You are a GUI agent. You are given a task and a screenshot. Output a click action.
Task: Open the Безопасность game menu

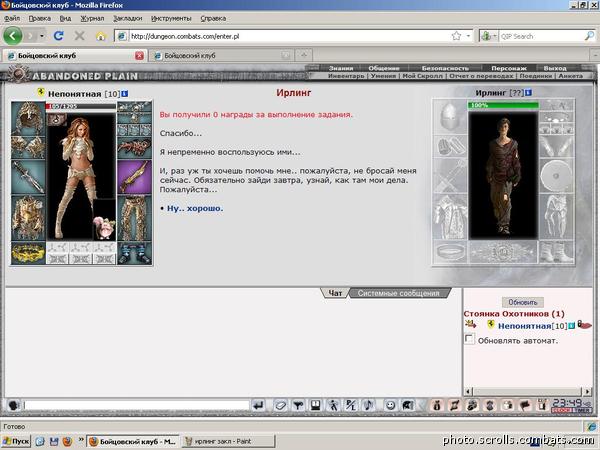tap(445, 68)
